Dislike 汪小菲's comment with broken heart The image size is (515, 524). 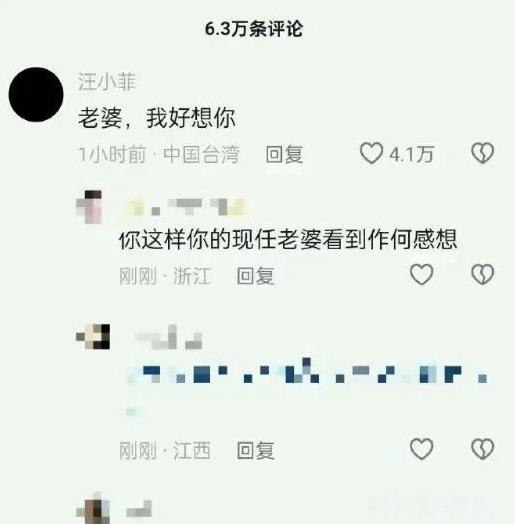(482, 153)
